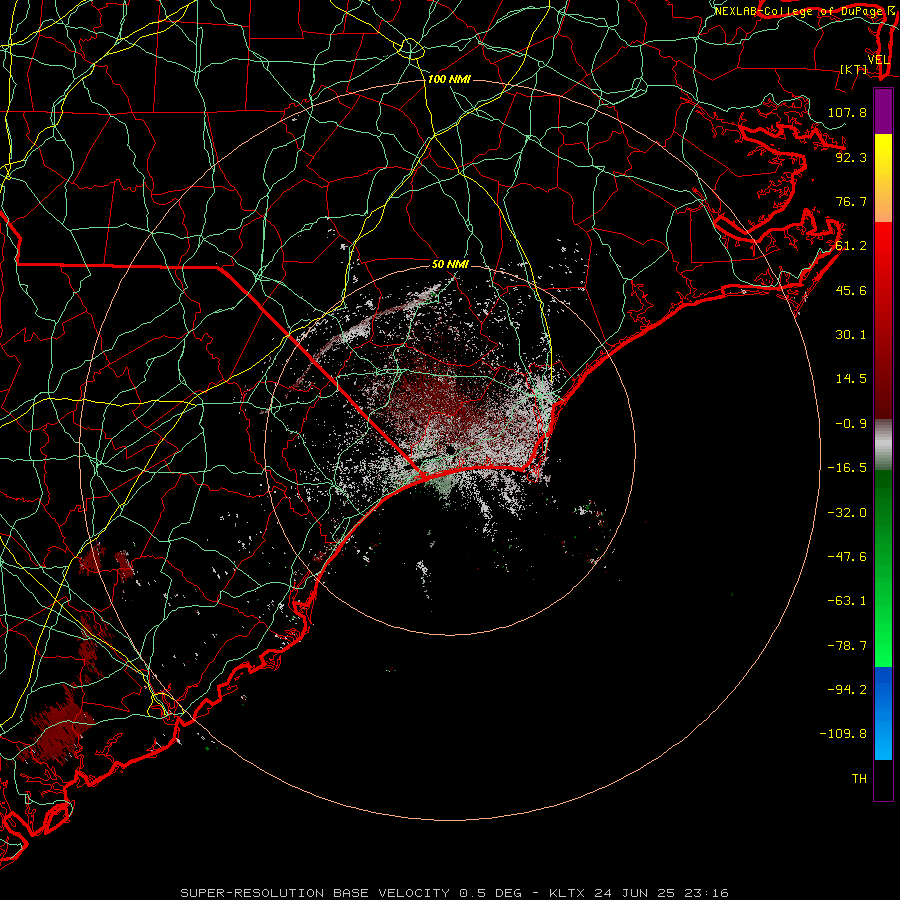900x900 pixels.
Task: Click the 92.3 velocity scale value
Action: click(851, 157)
